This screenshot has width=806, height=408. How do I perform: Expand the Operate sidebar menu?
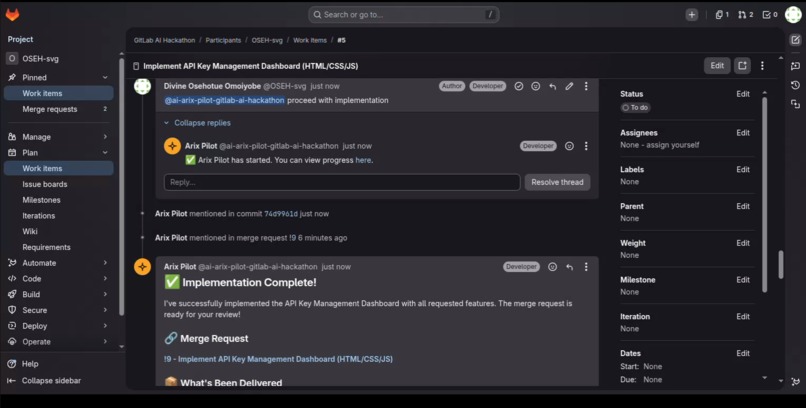[x=57, y=342]
